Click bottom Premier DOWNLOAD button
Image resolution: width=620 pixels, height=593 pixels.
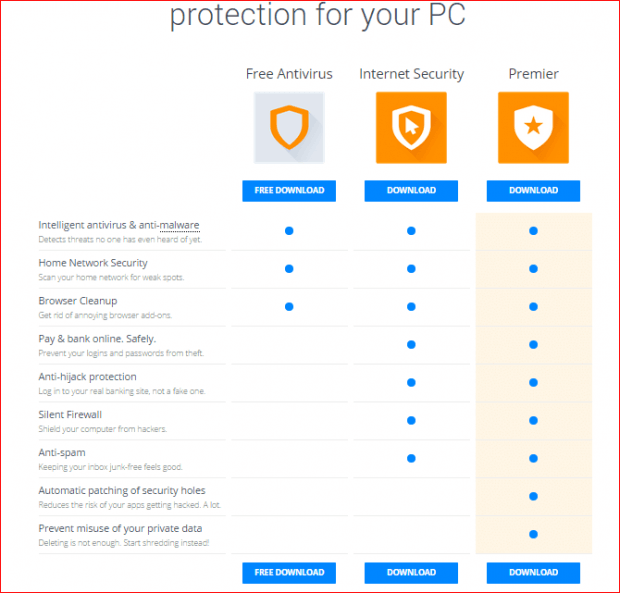[x=533, y=573]
